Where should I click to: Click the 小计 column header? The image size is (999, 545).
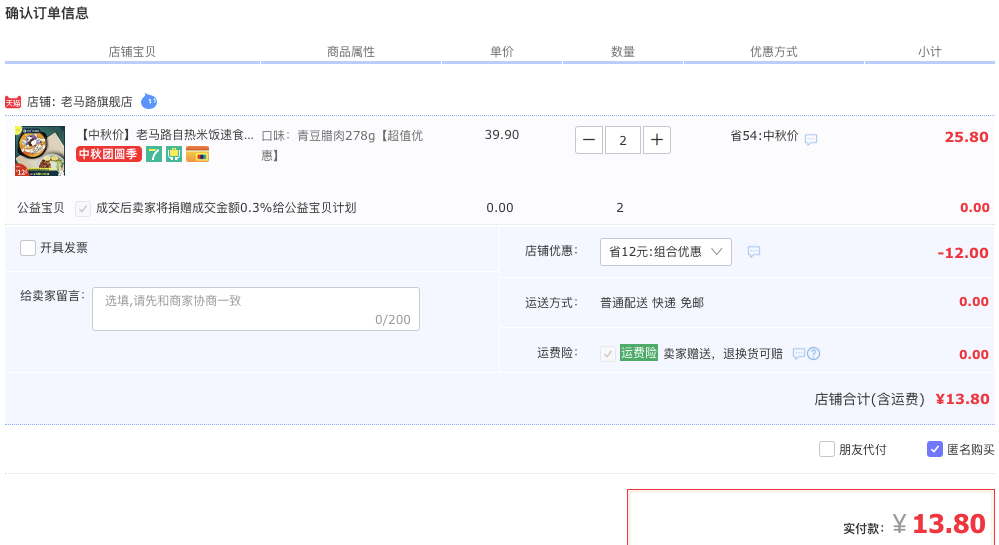click(930, 52)
